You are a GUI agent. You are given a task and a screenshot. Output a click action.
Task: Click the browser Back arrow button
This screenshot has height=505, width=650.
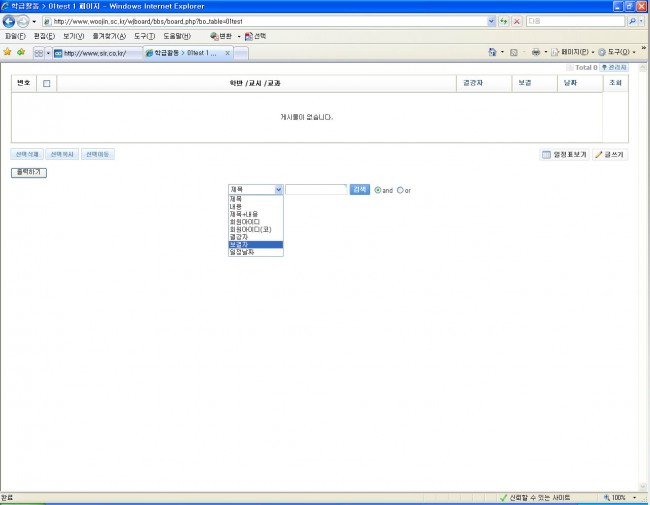point(9,21)
